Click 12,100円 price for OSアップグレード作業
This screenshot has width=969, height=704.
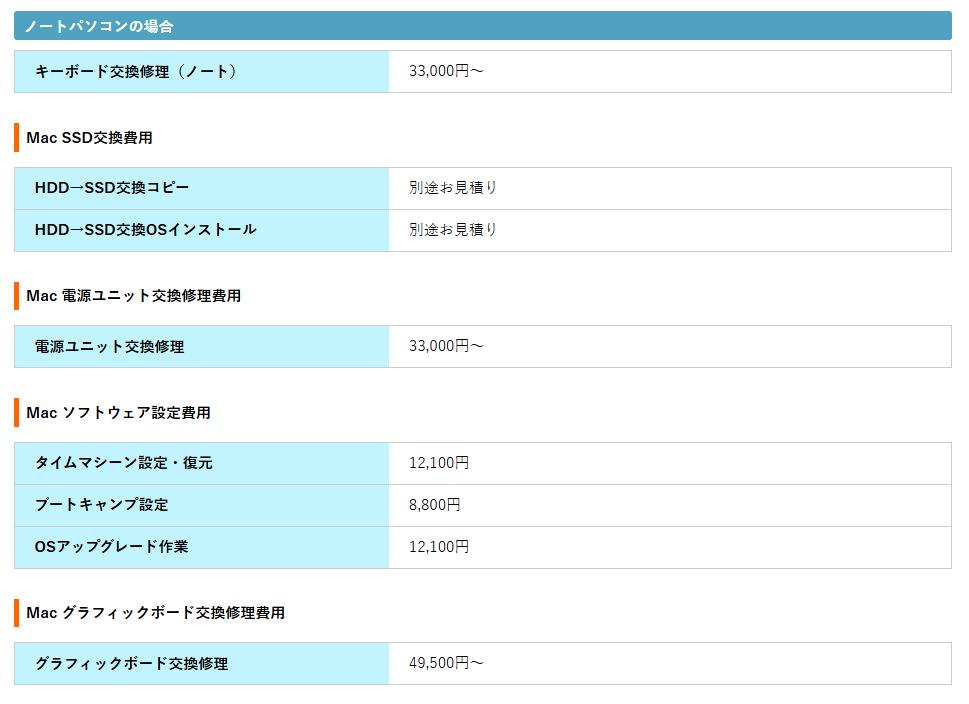pyautogui.click(x=439, y=547)
